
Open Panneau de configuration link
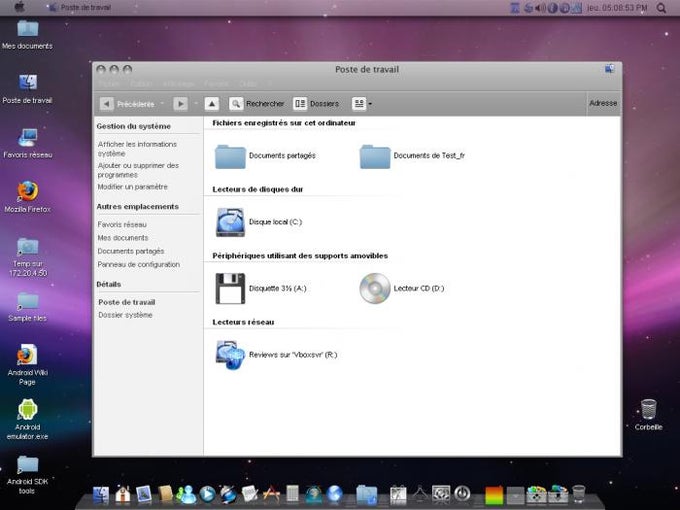click(138, 264)
